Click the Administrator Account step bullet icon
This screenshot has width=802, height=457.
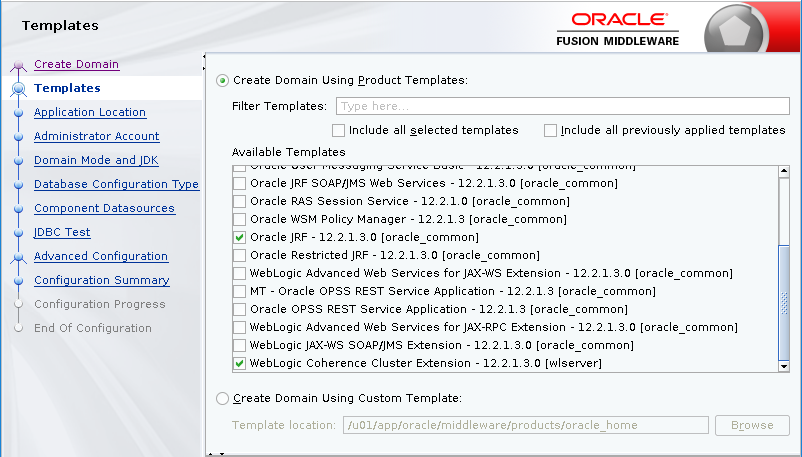tap(18, 137)
